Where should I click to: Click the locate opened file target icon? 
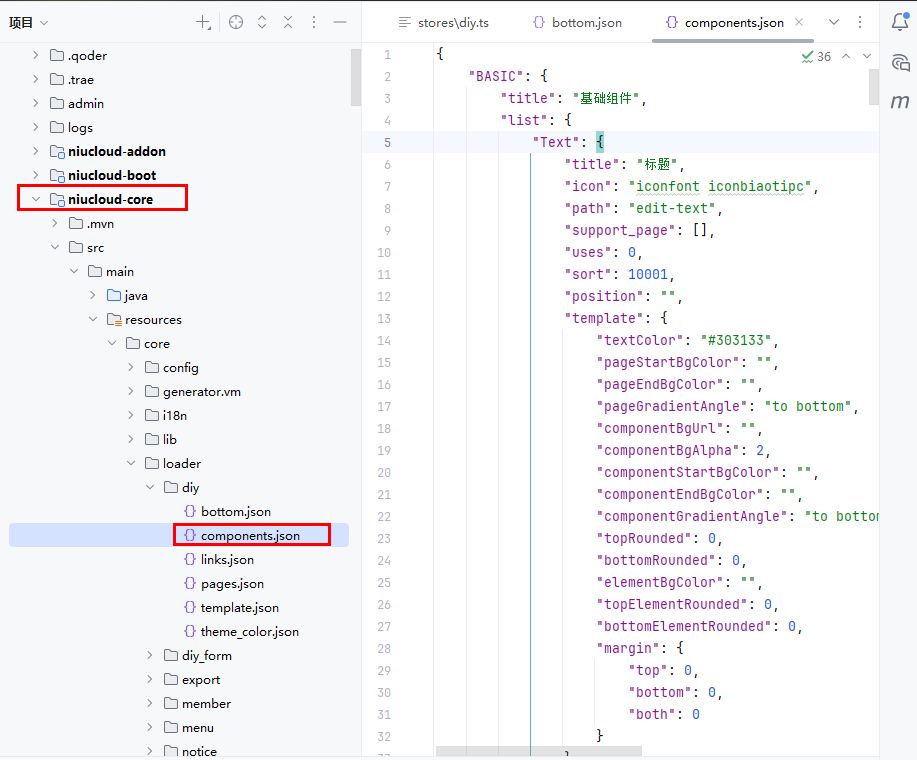pyautogui.click(x=236, y=22)
